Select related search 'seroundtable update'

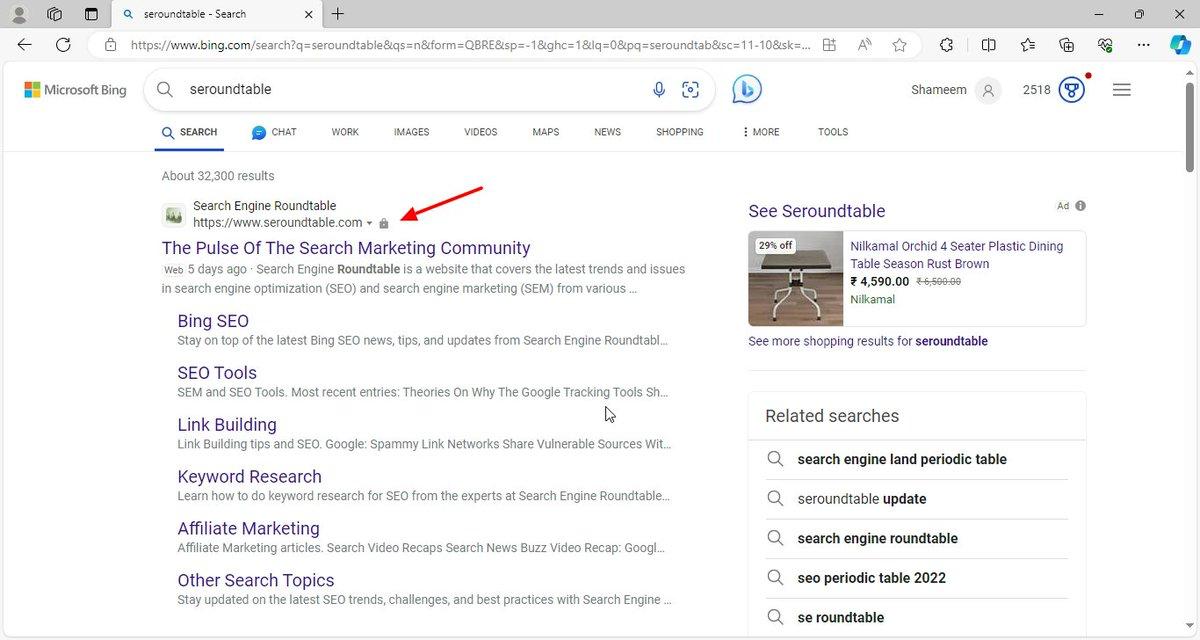(x=862, y=499)
